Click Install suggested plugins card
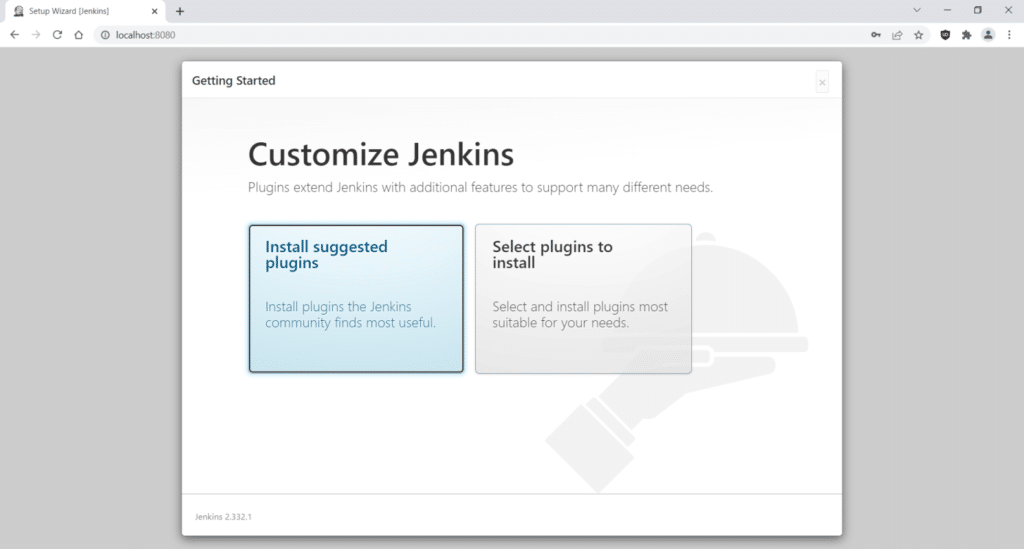Screen dimensions: 1024x549 point(356,299)
